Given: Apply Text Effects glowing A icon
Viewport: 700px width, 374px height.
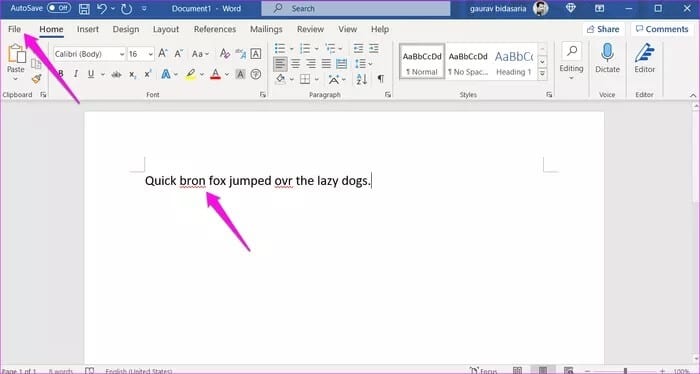Looking at the screenshot, I should pyautogui.click(x=166, y=74).
